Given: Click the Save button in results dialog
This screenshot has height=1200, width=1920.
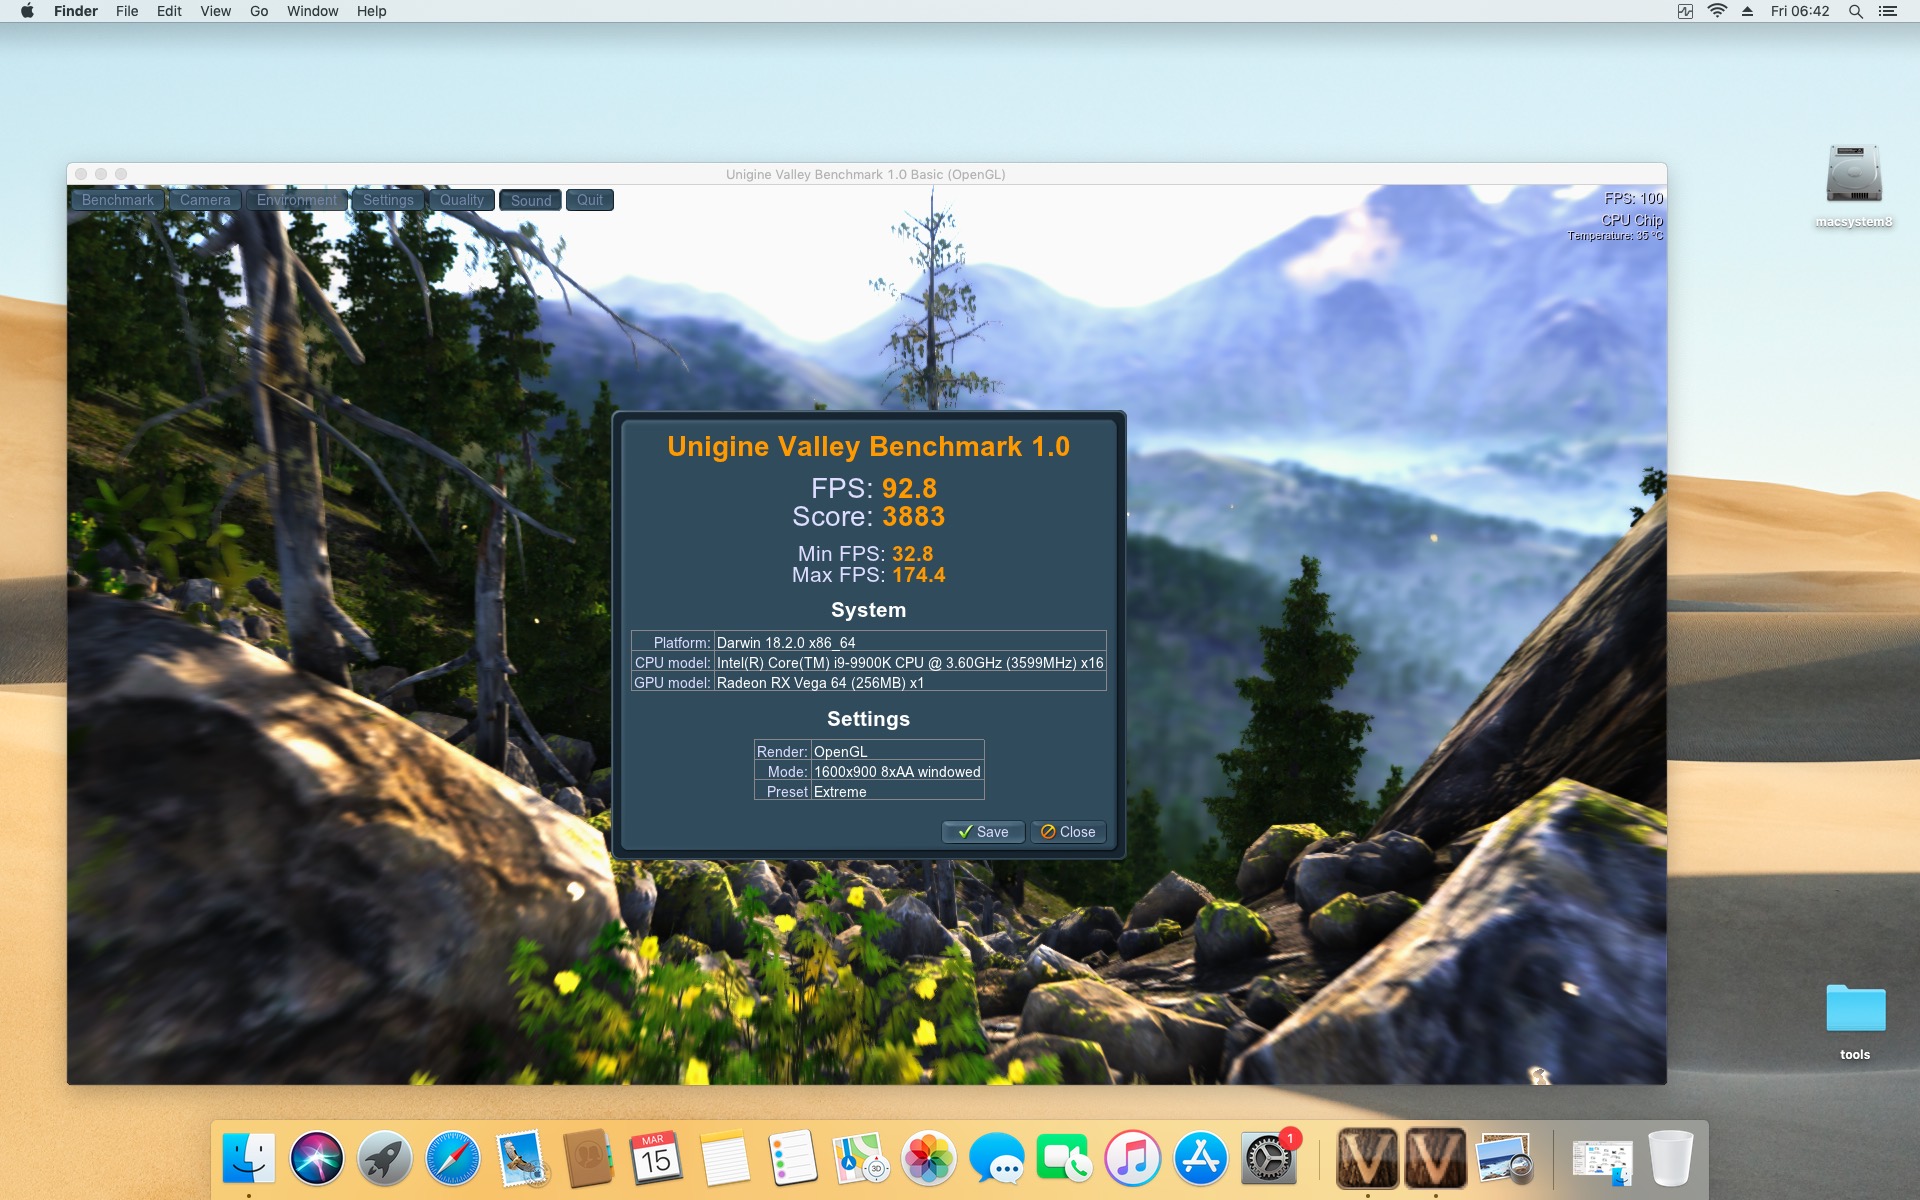Looking at the screenshot, I should click(x=982, y=832).
